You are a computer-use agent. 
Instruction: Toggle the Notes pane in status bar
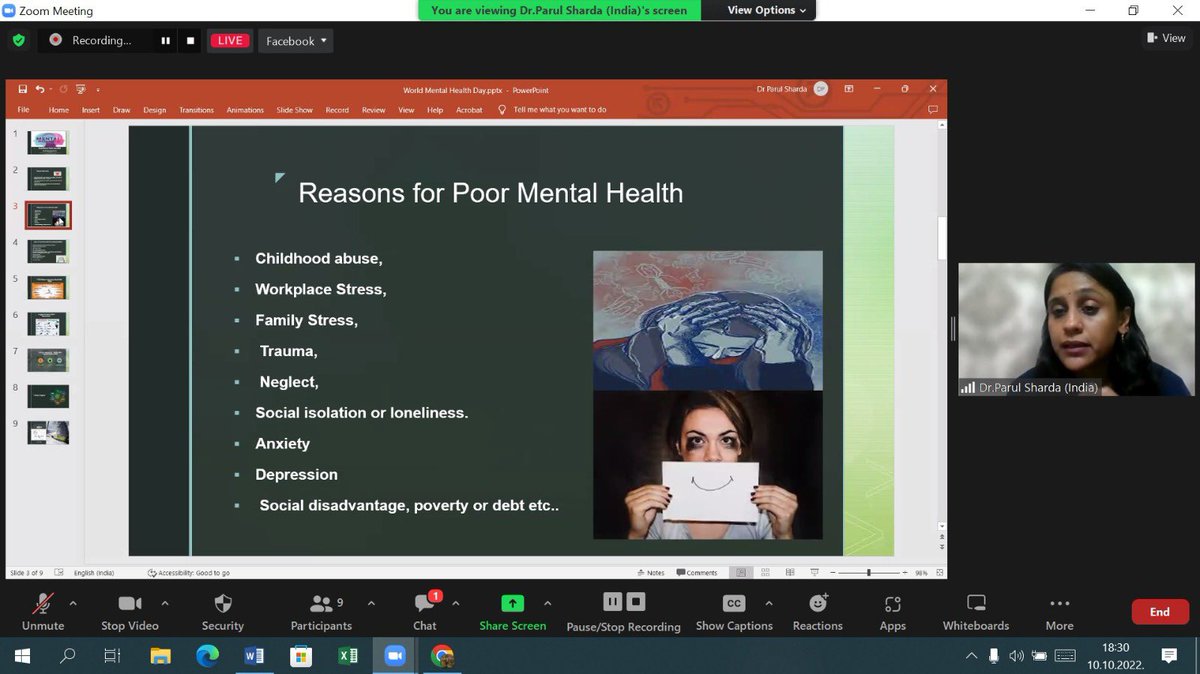coord(650,573)
